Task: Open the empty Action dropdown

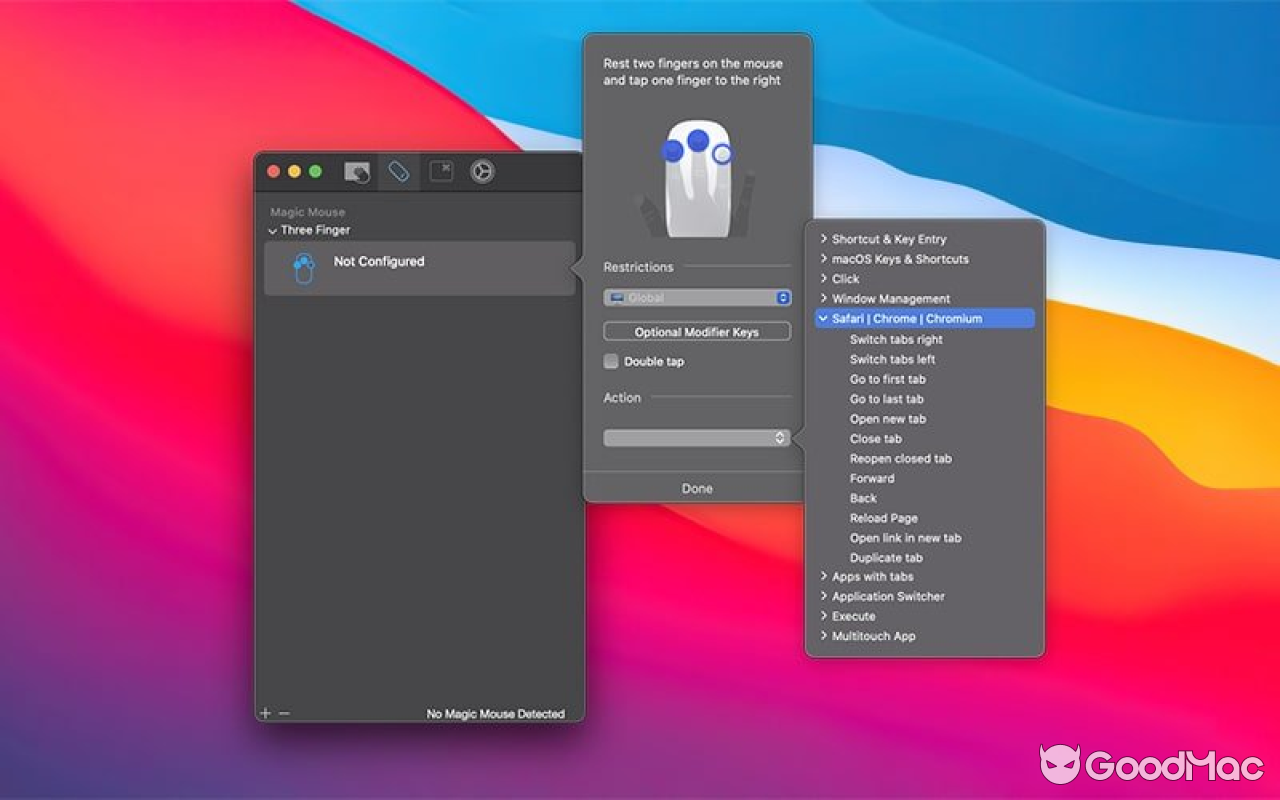Action: 697,437
